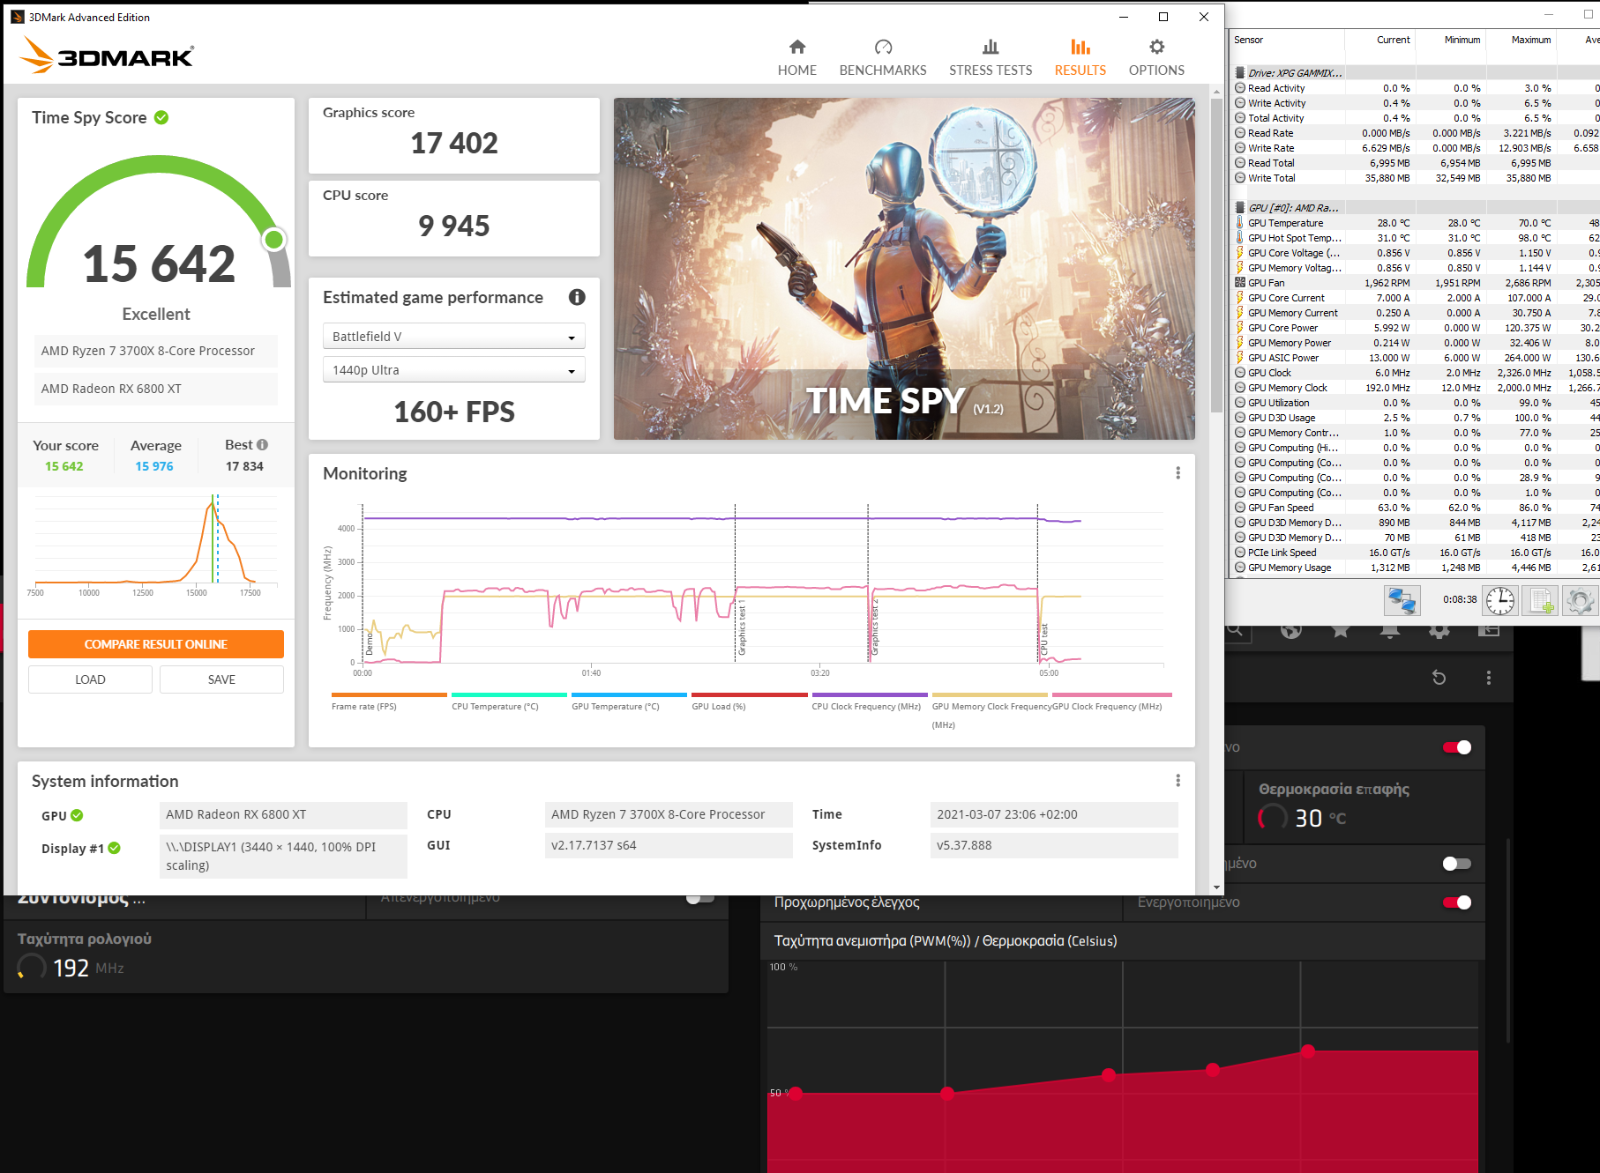Open Radeon Software settings gear icon
1600x1173 pixels.
click(x=1439, y=630)
